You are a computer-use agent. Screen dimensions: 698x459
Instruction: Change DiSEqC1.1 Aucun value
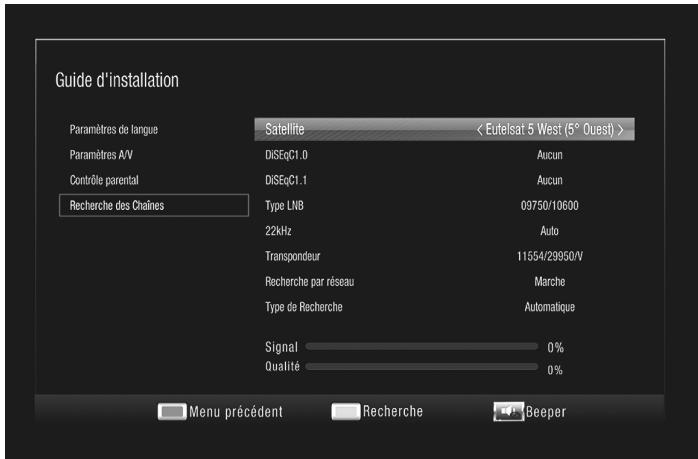point(549,180)
